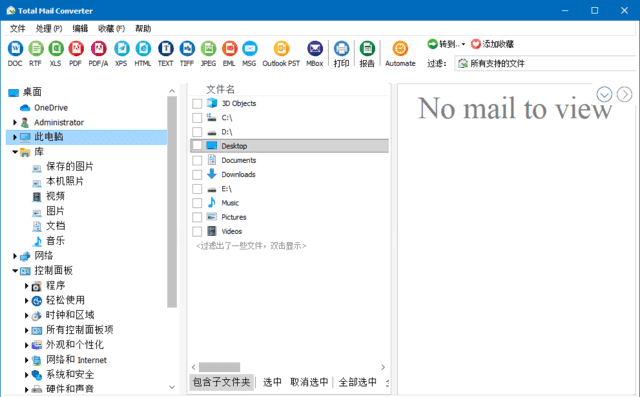
Task: Tick the C:\ drive checkbox
Action: pyautogui.click(x=197, y=118)
